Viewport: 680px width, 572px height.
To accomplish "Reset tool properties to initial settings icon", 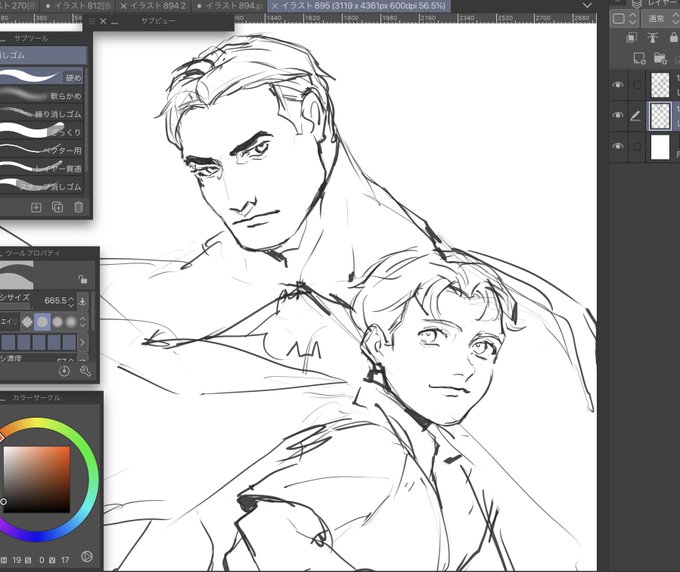I will pos(64,371).
